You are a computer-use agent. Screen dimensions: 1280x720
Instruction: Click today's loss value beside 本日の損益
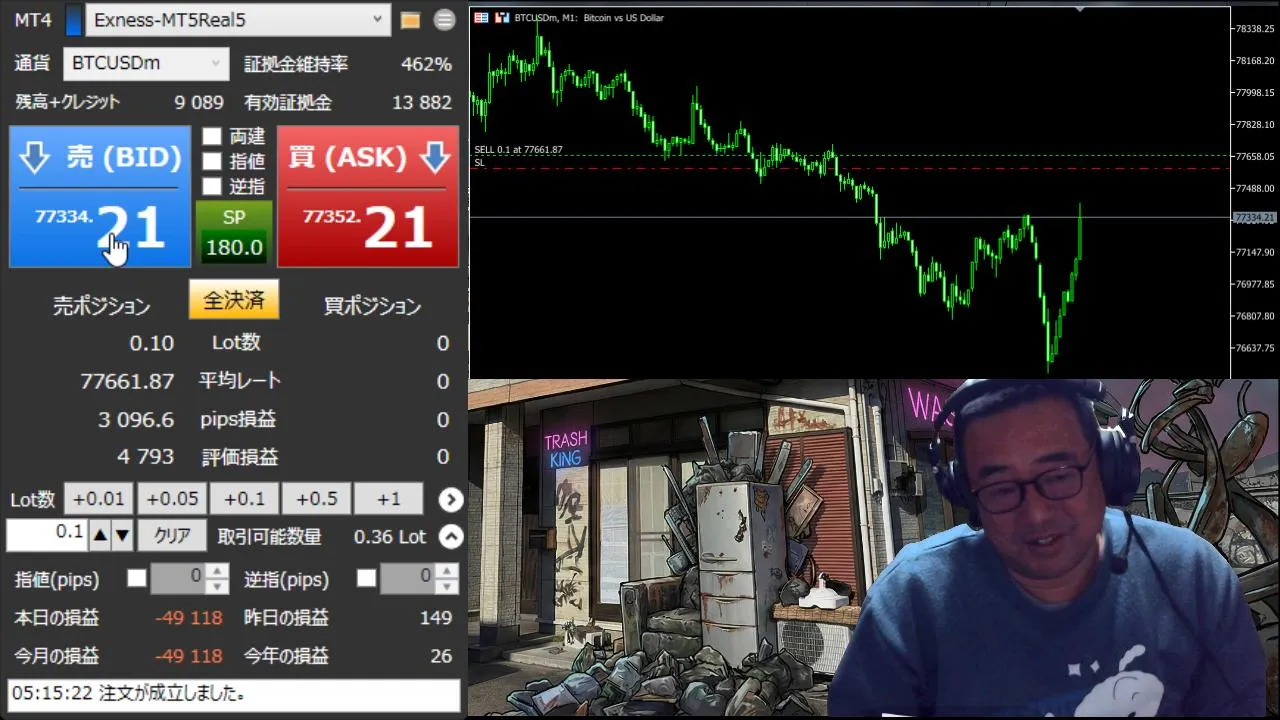tap(189, 618)
